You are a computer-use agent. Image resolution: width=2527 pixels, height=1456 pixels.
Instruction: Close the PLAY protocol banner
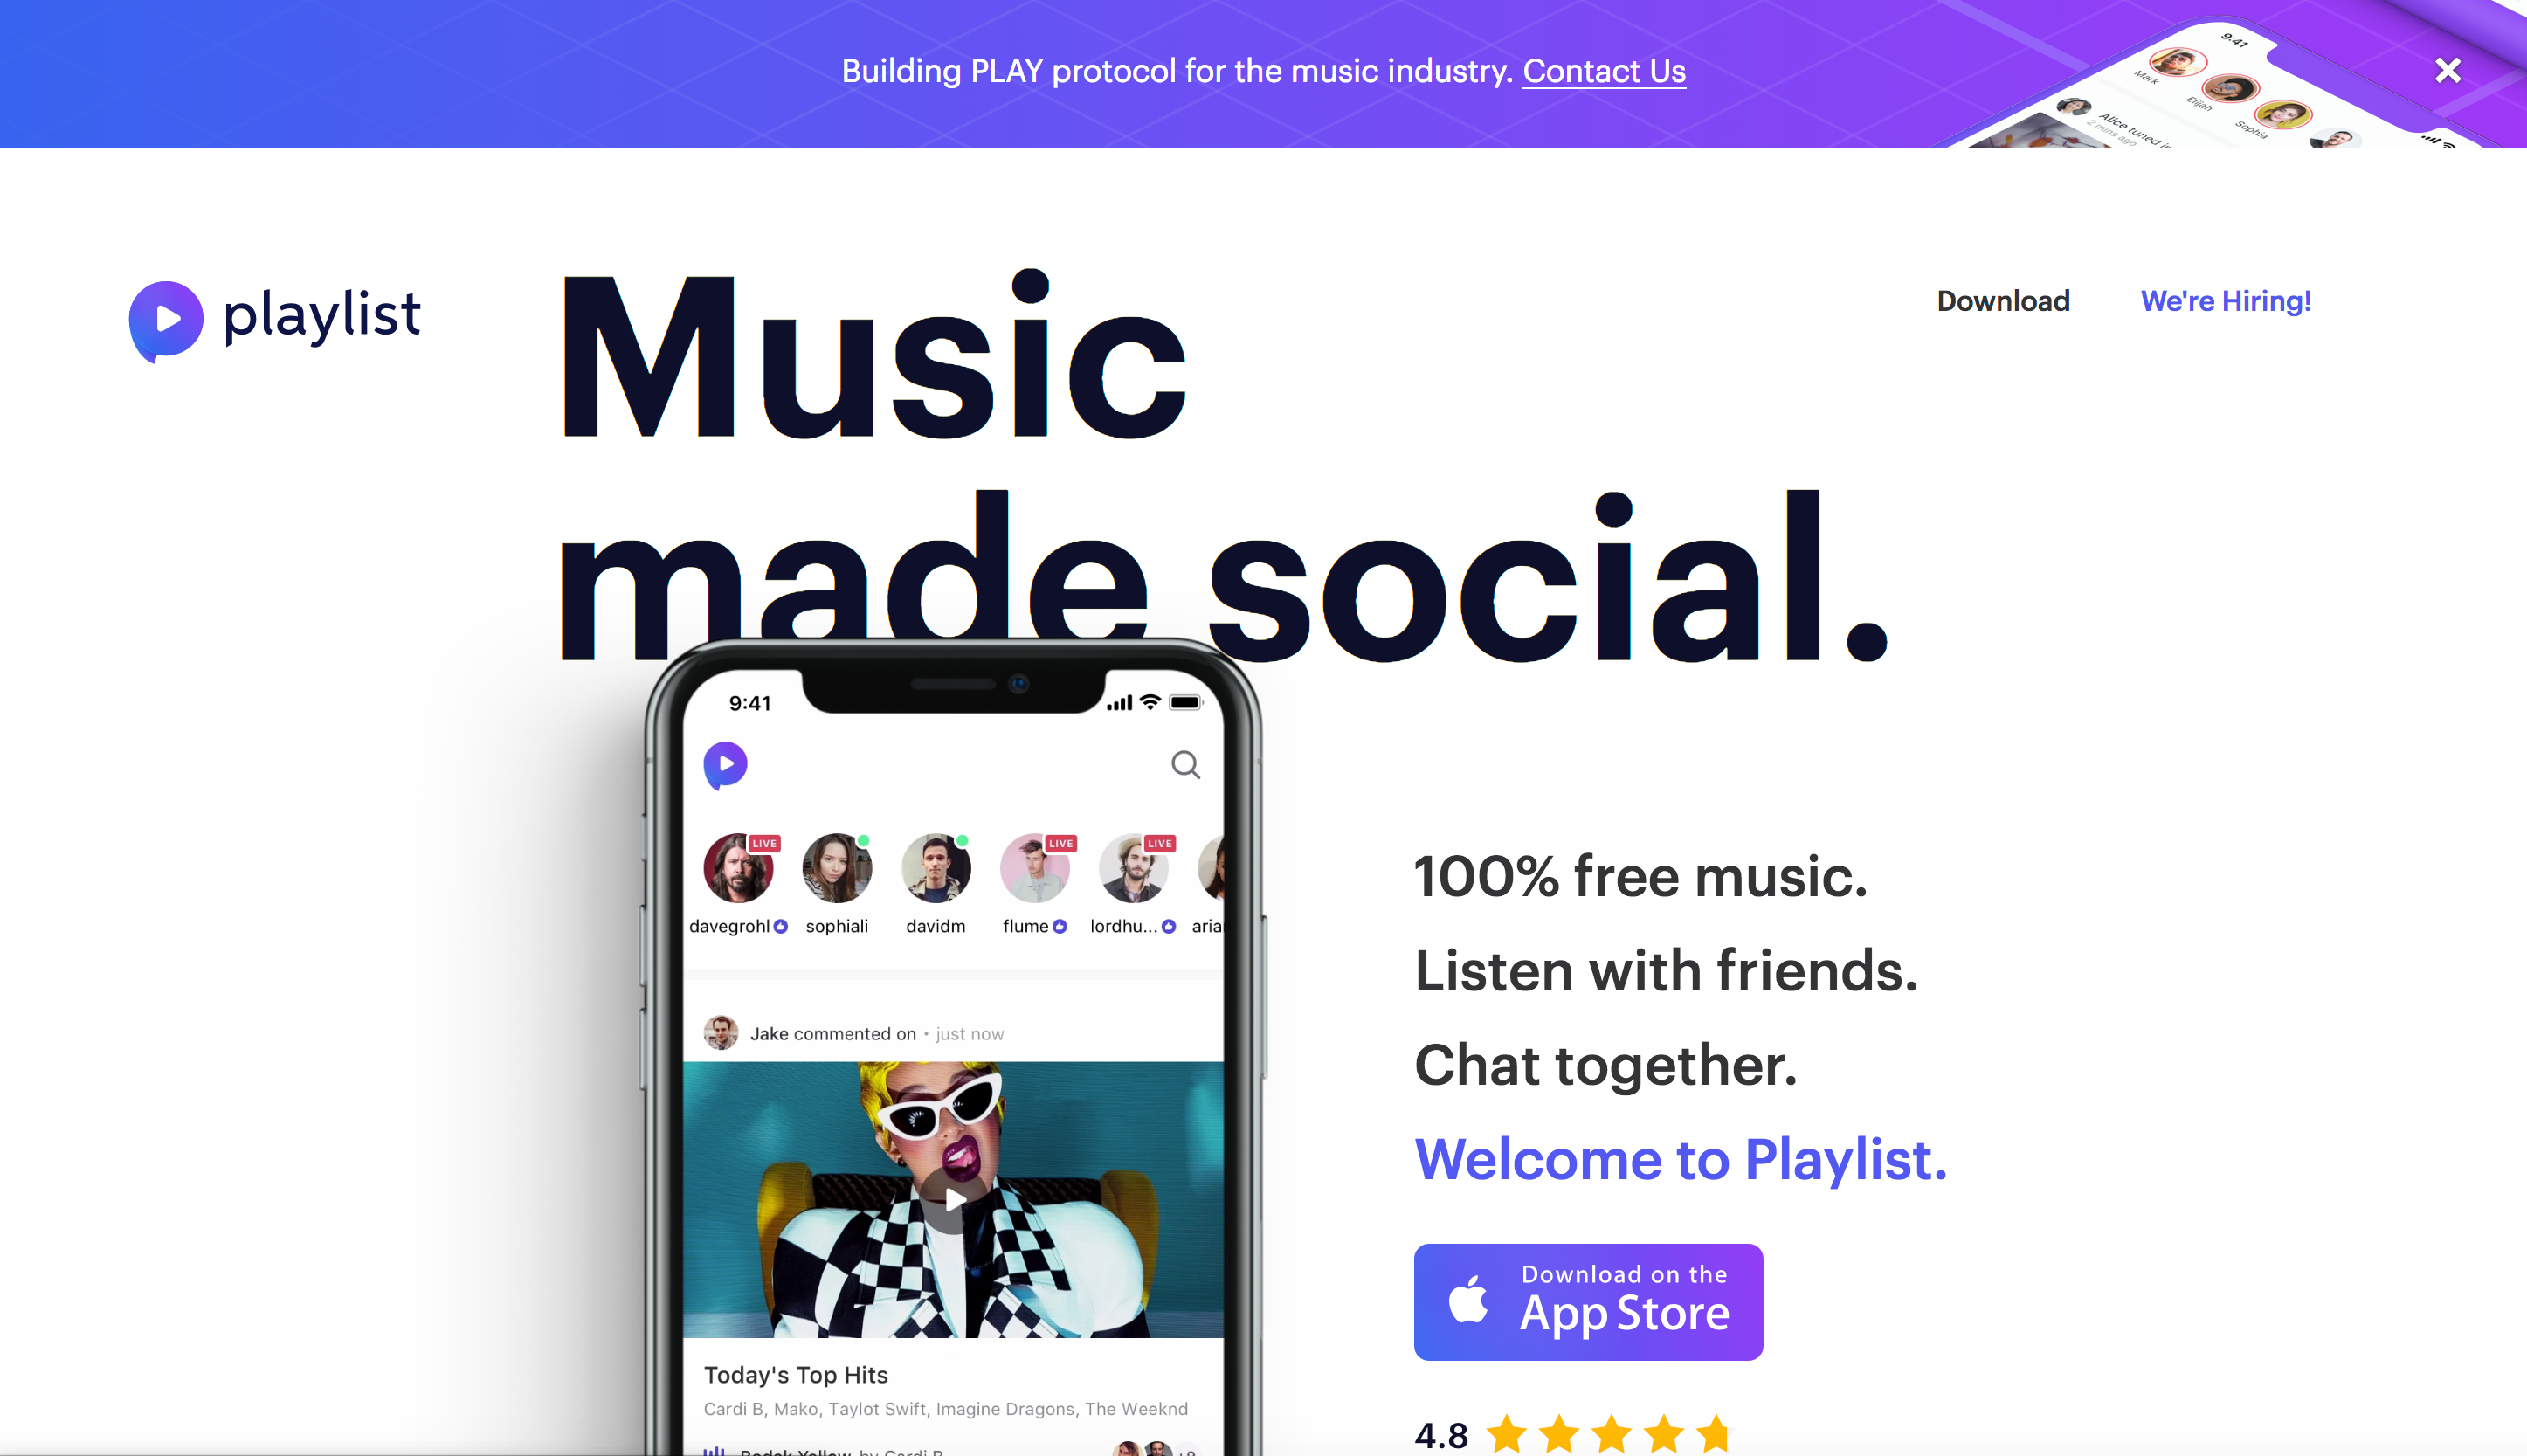(2447, 70)
